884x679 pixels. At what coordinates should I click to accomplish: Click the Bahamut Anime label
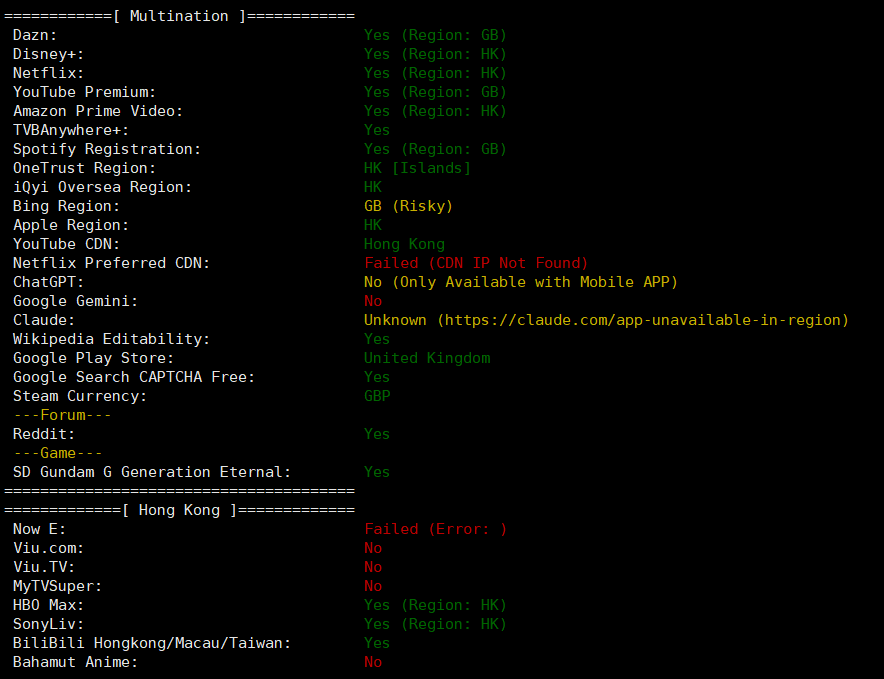click(x=76, y=662)
